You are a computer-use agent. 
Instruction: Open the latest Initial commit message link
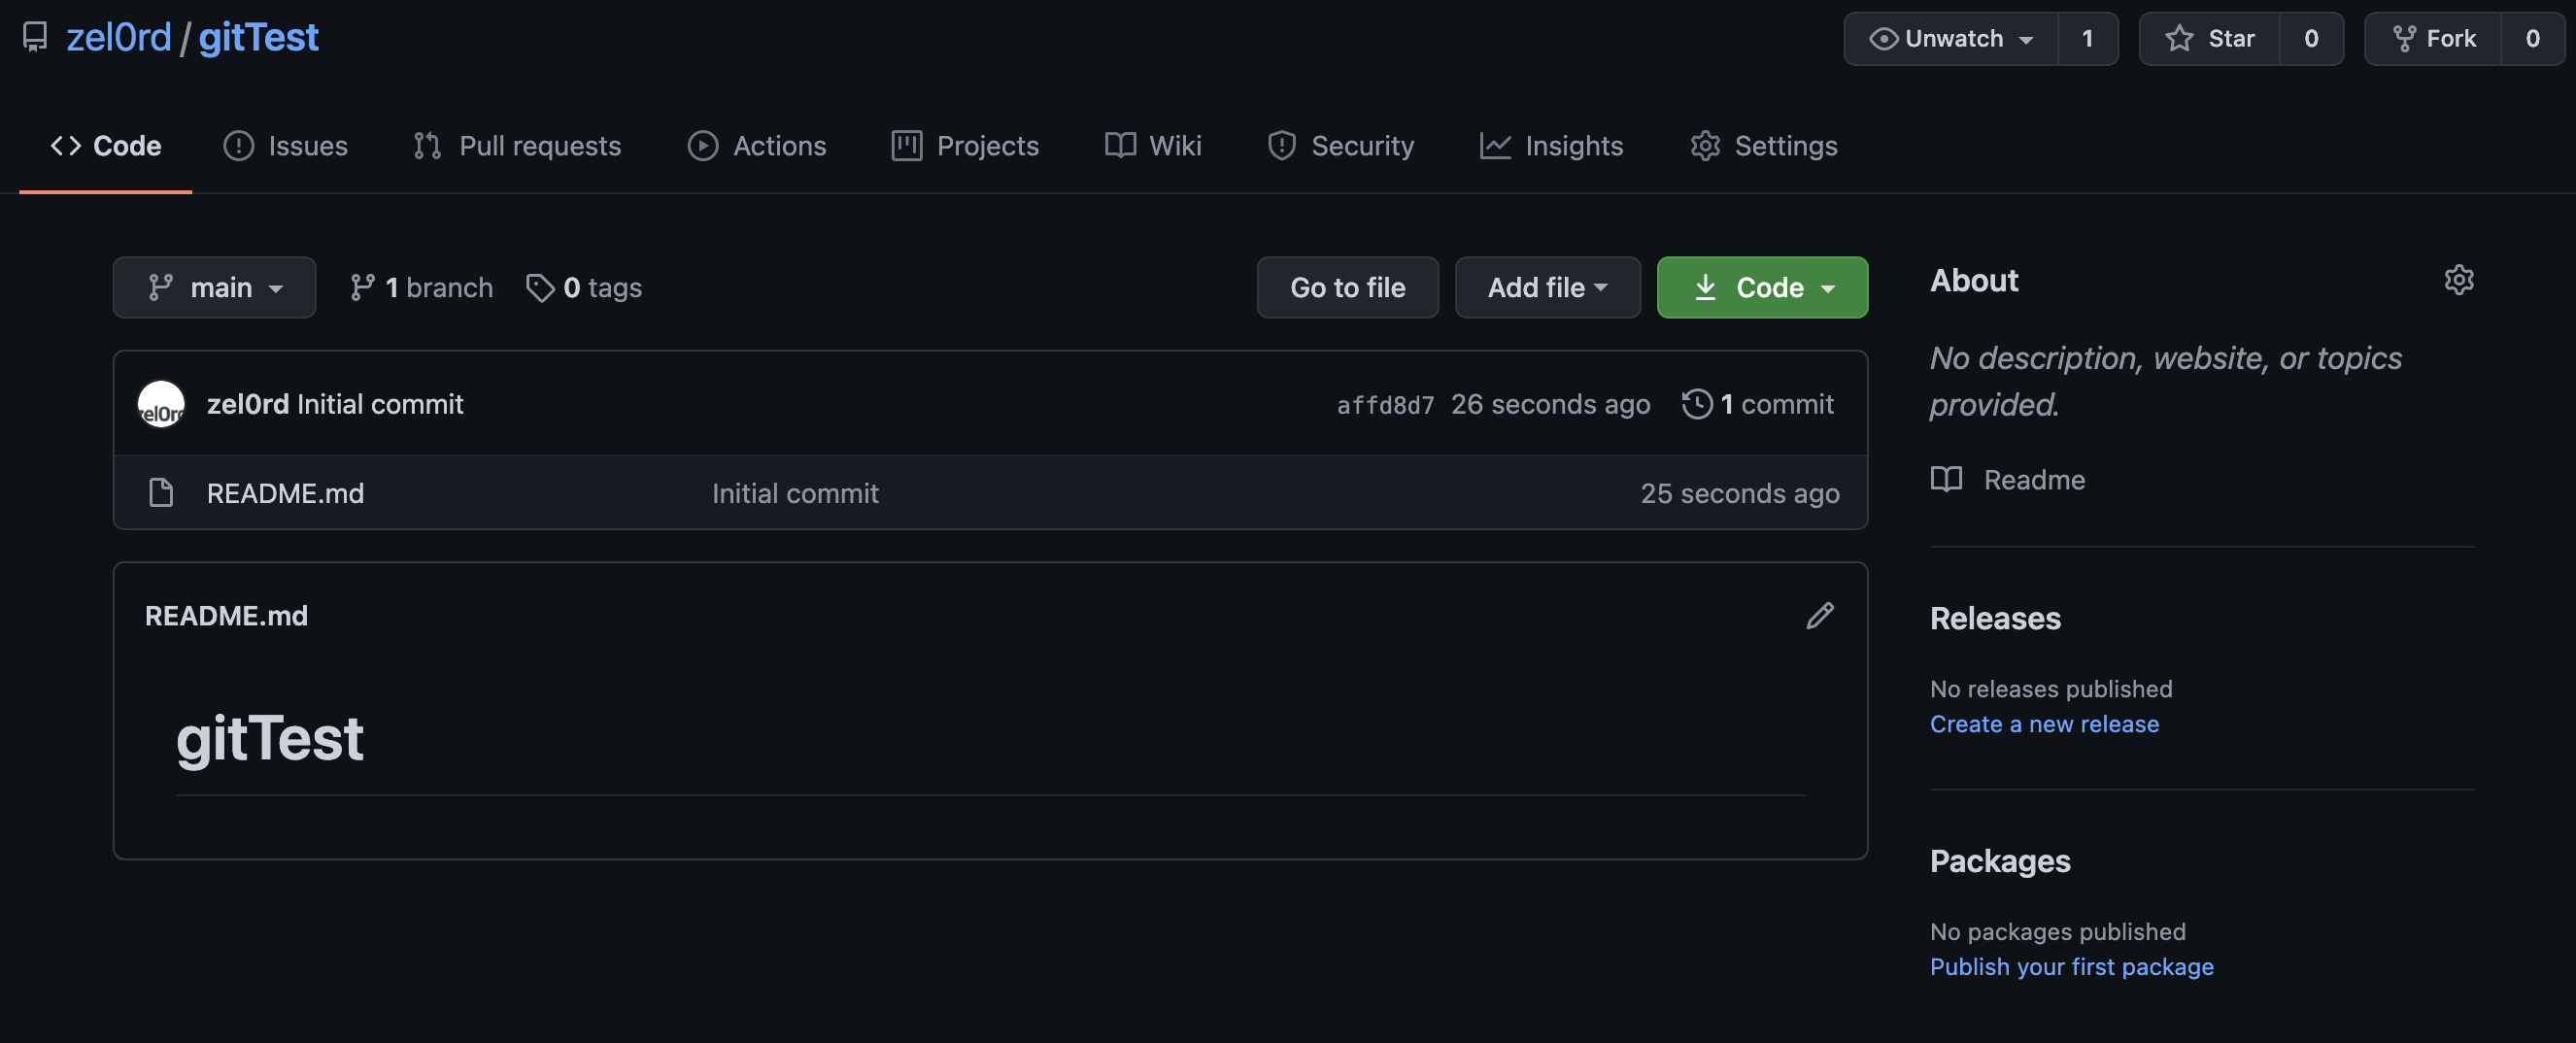coord(380,404)
